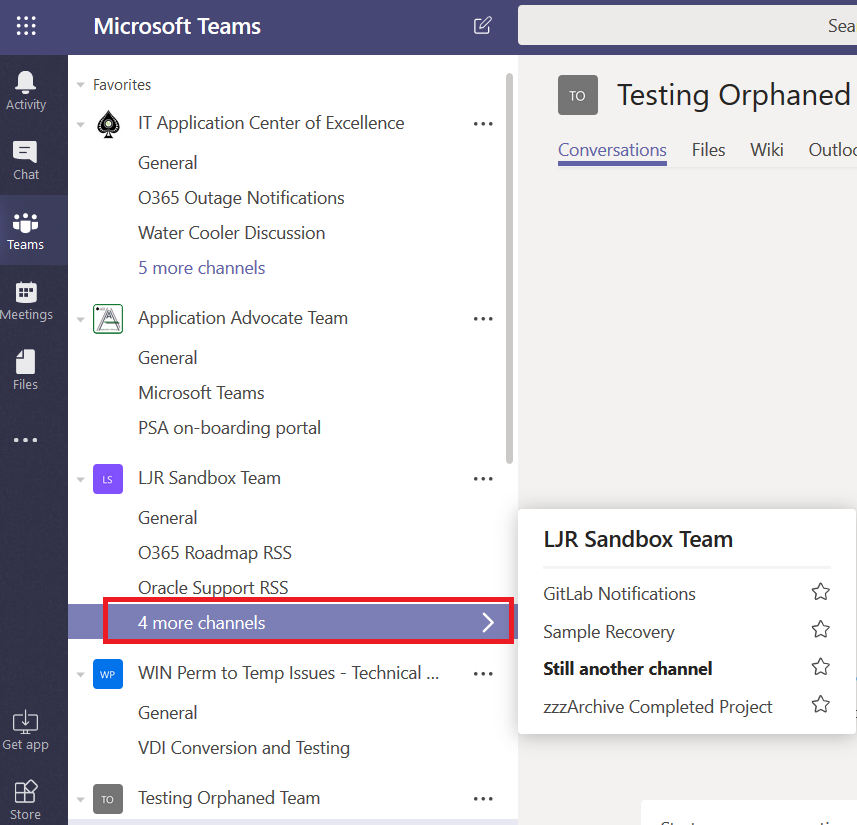Viewport: 857px width, 825px height.
Task: Show 5 more channels link
Action: (x=202, y=268)
